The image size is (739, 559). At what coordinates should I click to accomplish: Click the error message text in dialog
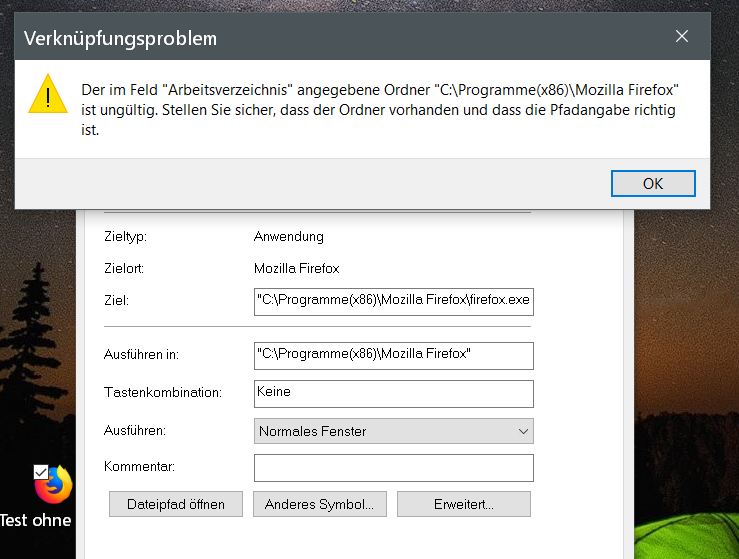point(379,110)
